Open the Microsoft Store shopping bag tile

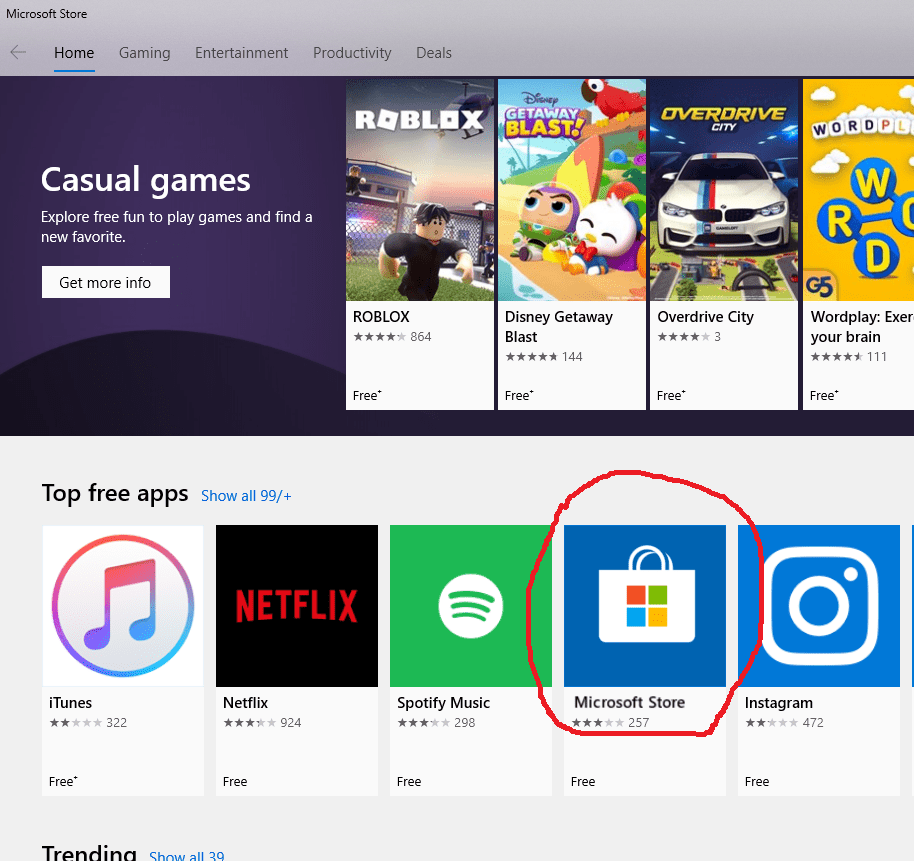645,606
